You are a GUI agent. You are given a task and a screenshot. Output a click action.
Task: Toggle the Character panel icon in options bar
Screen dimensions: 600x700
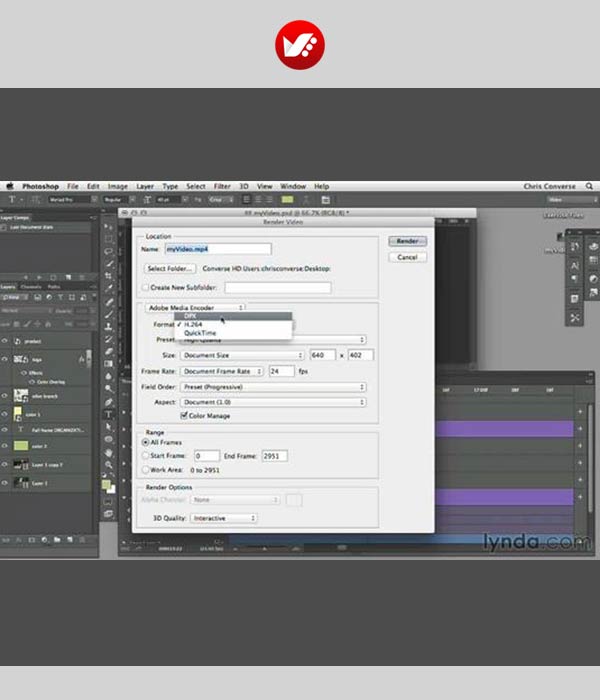pyautogui.click(x=325, y=200)
